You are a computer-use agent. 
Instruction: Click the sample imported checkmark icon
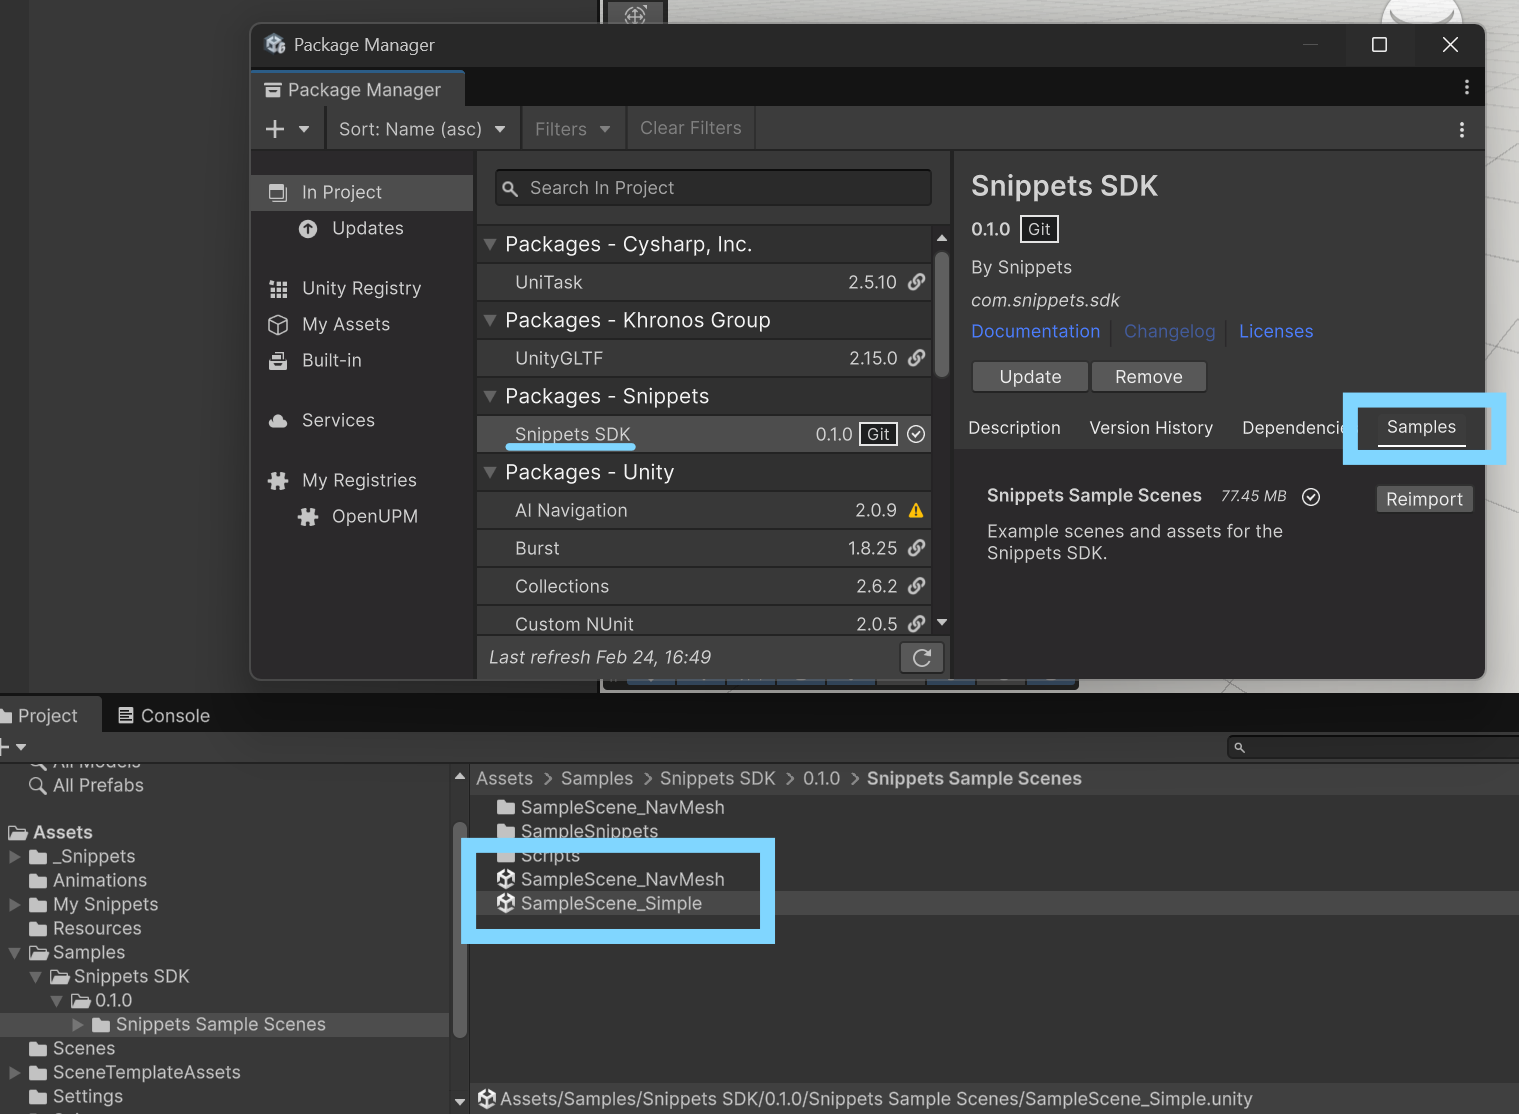click(x=1311, y=497)
